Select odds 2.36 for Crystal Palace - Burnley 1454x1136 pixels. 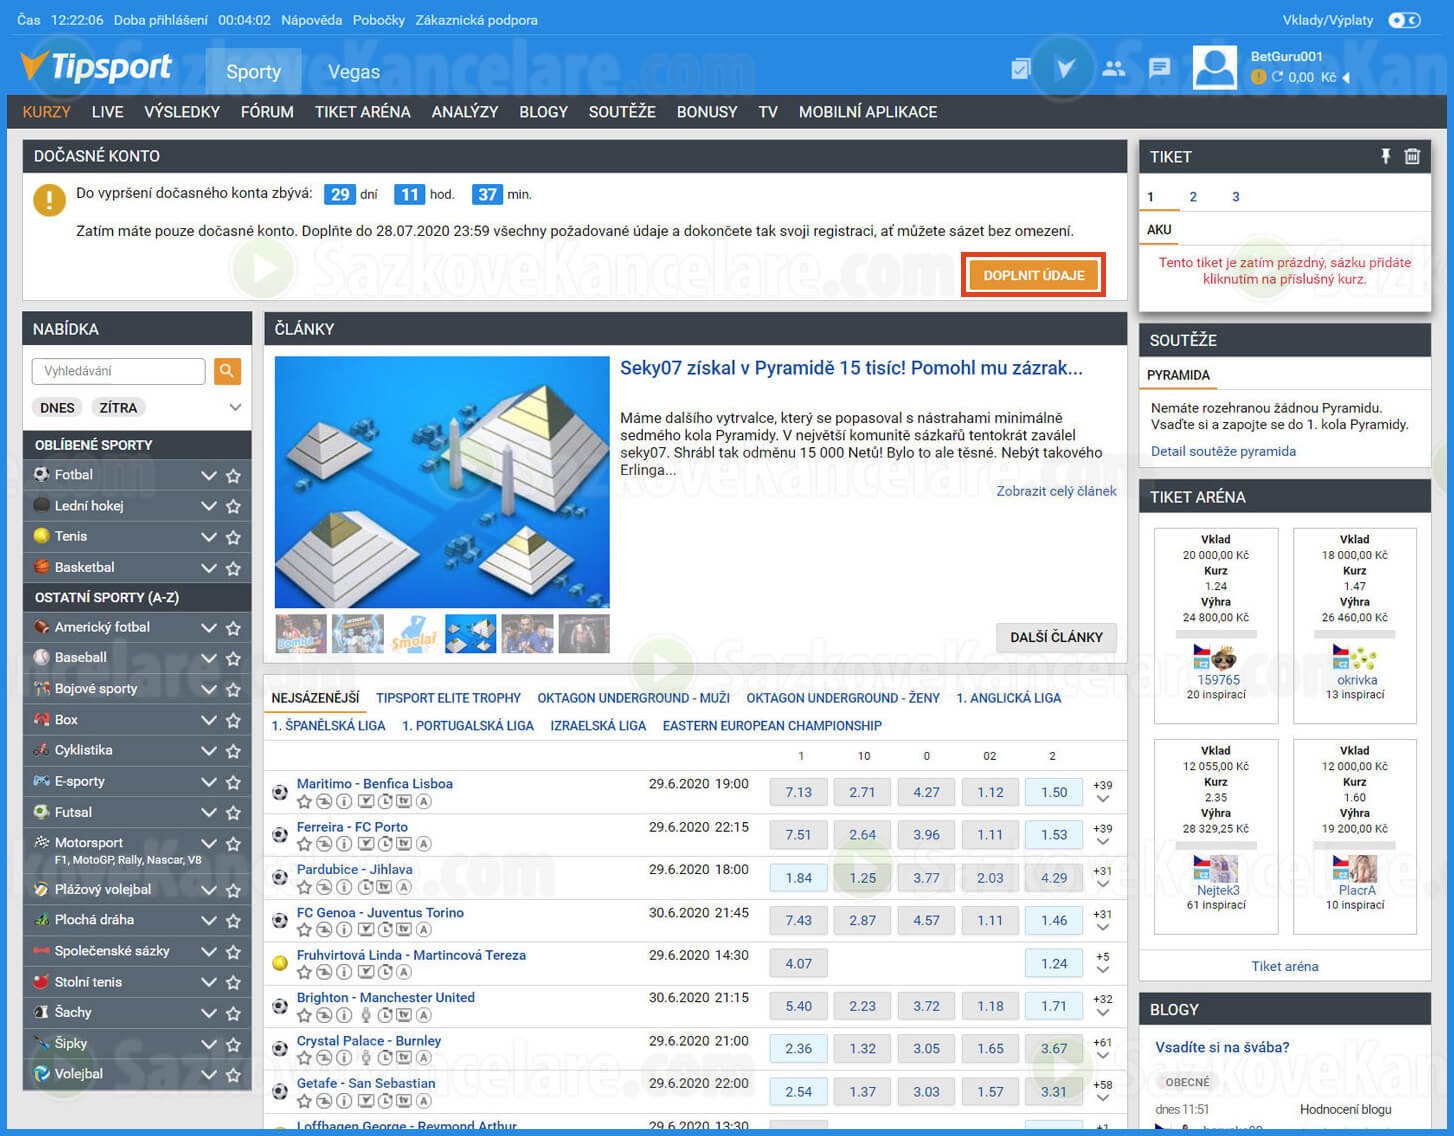click(798, 1049)
